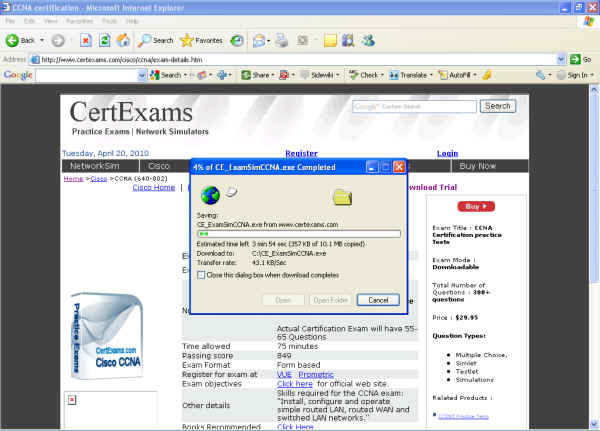This screenshot has height=431, width=600.
Task: Open the Edit menu
Action: (29, 21)
